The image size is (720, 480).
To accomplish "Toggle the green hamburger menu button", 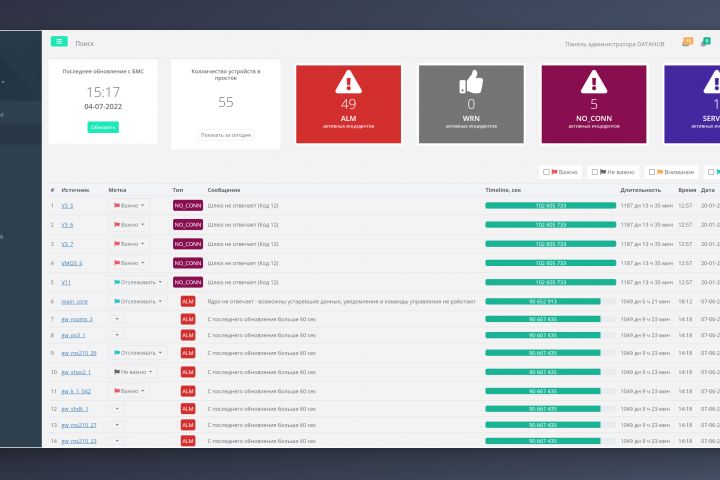I will (59, 41).
